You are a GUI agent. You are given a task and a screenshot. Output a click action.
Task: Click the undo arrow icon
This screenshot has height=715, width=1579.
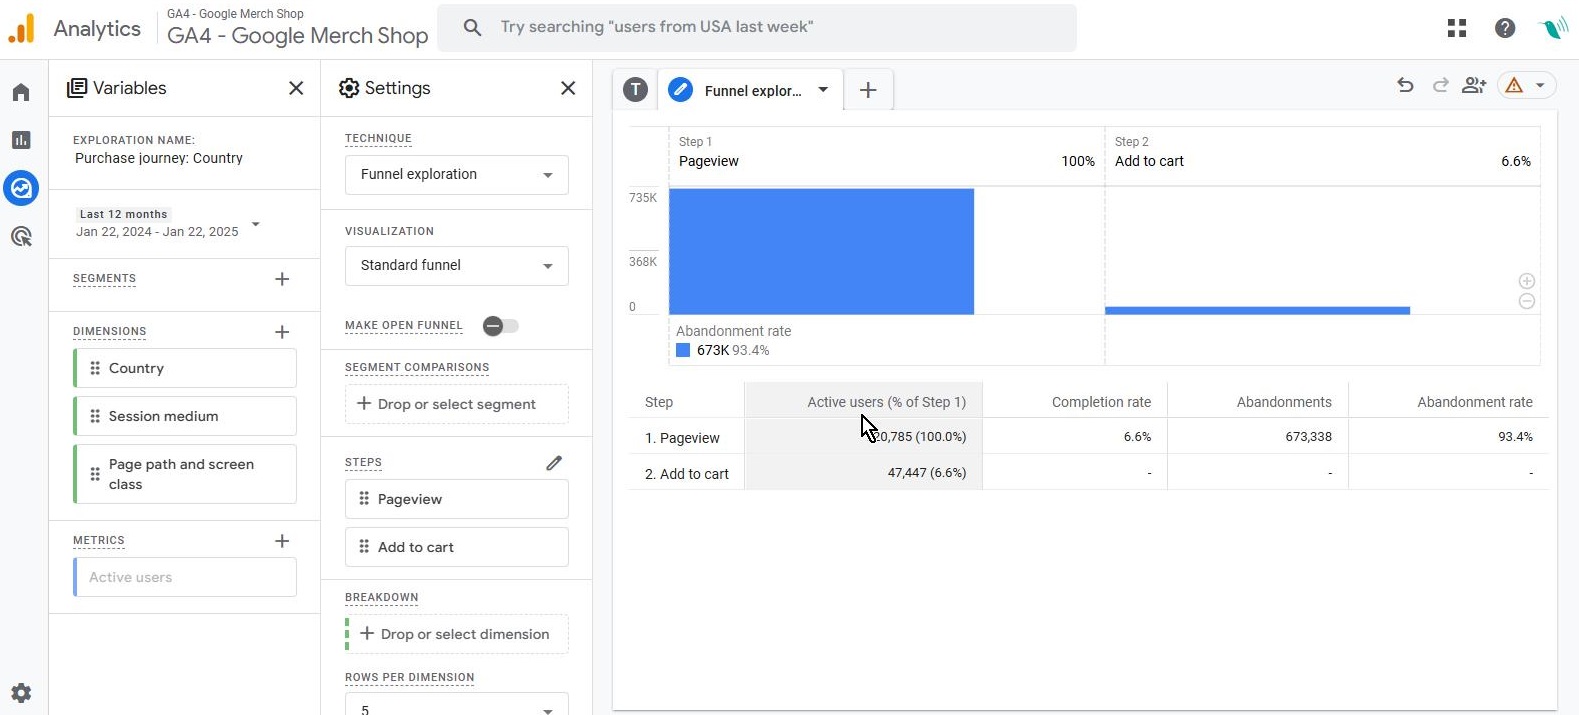(1405, 86)
